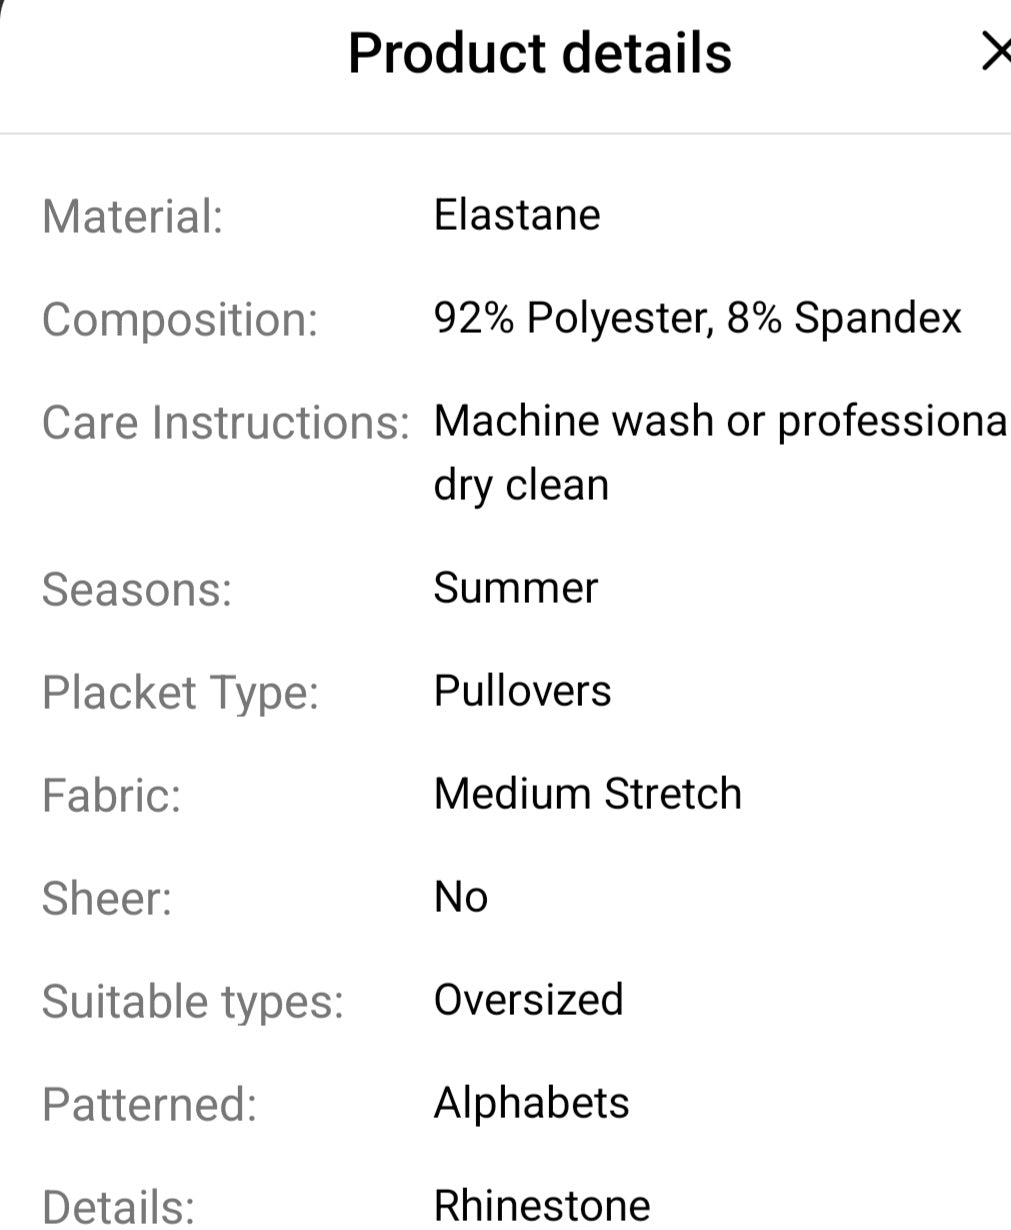Tap the Medium Stretch value

(x=587, y=794)
